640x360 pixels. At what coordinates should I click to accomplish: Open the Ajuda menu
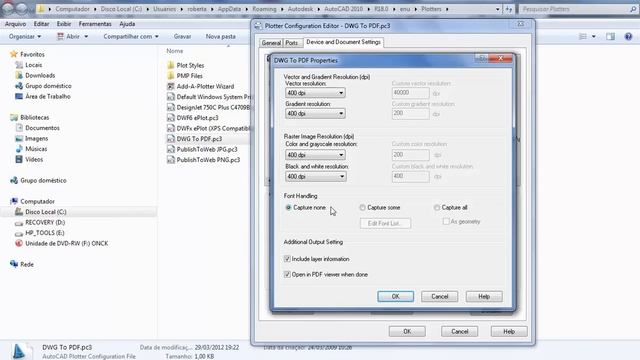[127, 24]
